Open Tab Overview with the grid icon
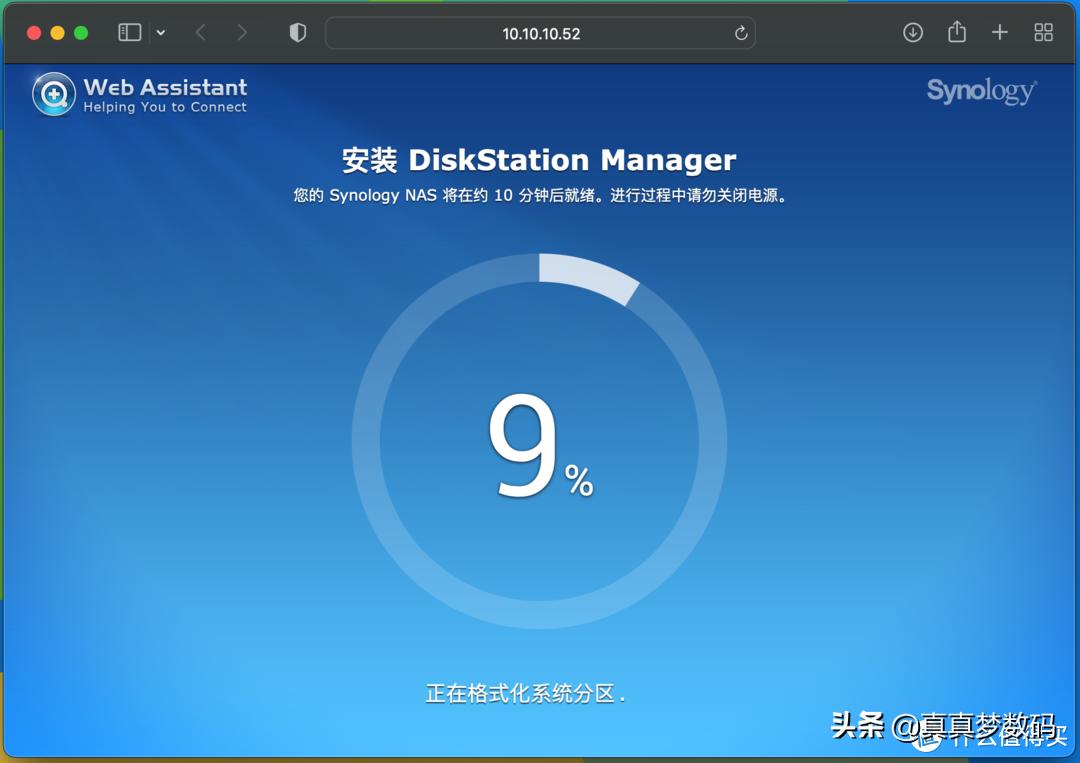This screenshot has height=763, width=1080. coord(1043,32)
